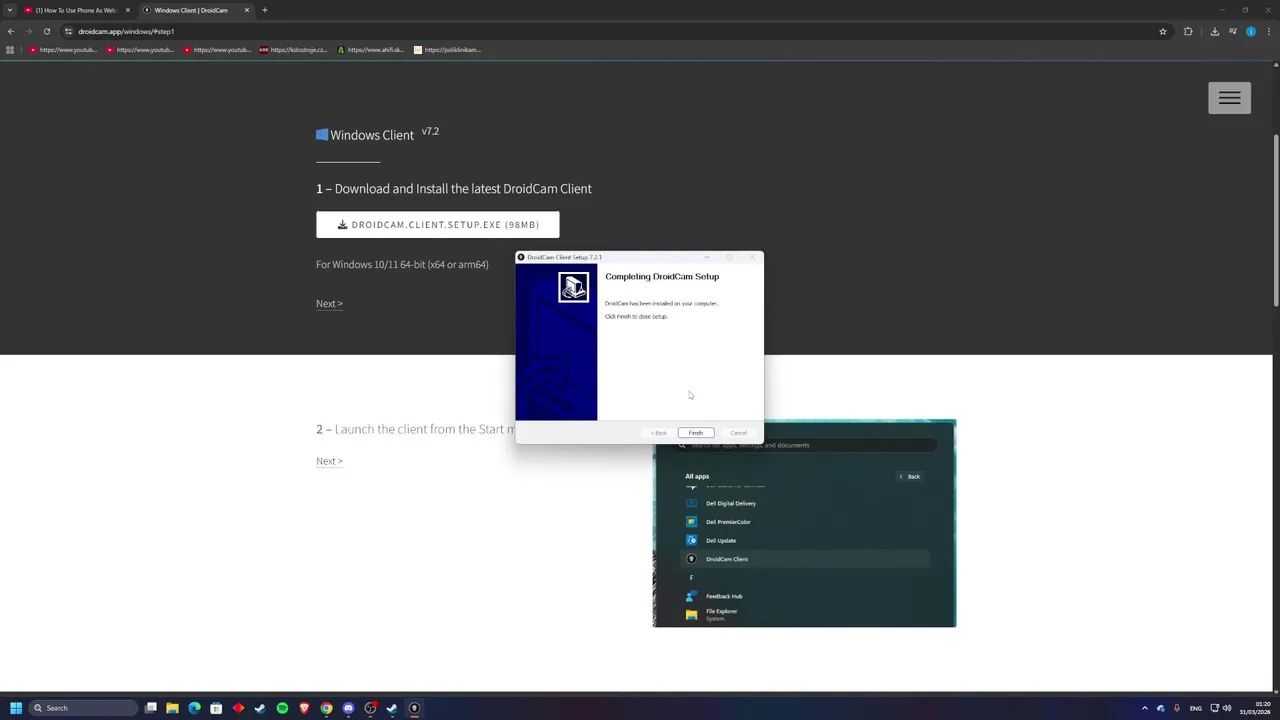Bookmark this page with the star icon
Viewport: 1280px width, 720px height.
coord(1162,31)
